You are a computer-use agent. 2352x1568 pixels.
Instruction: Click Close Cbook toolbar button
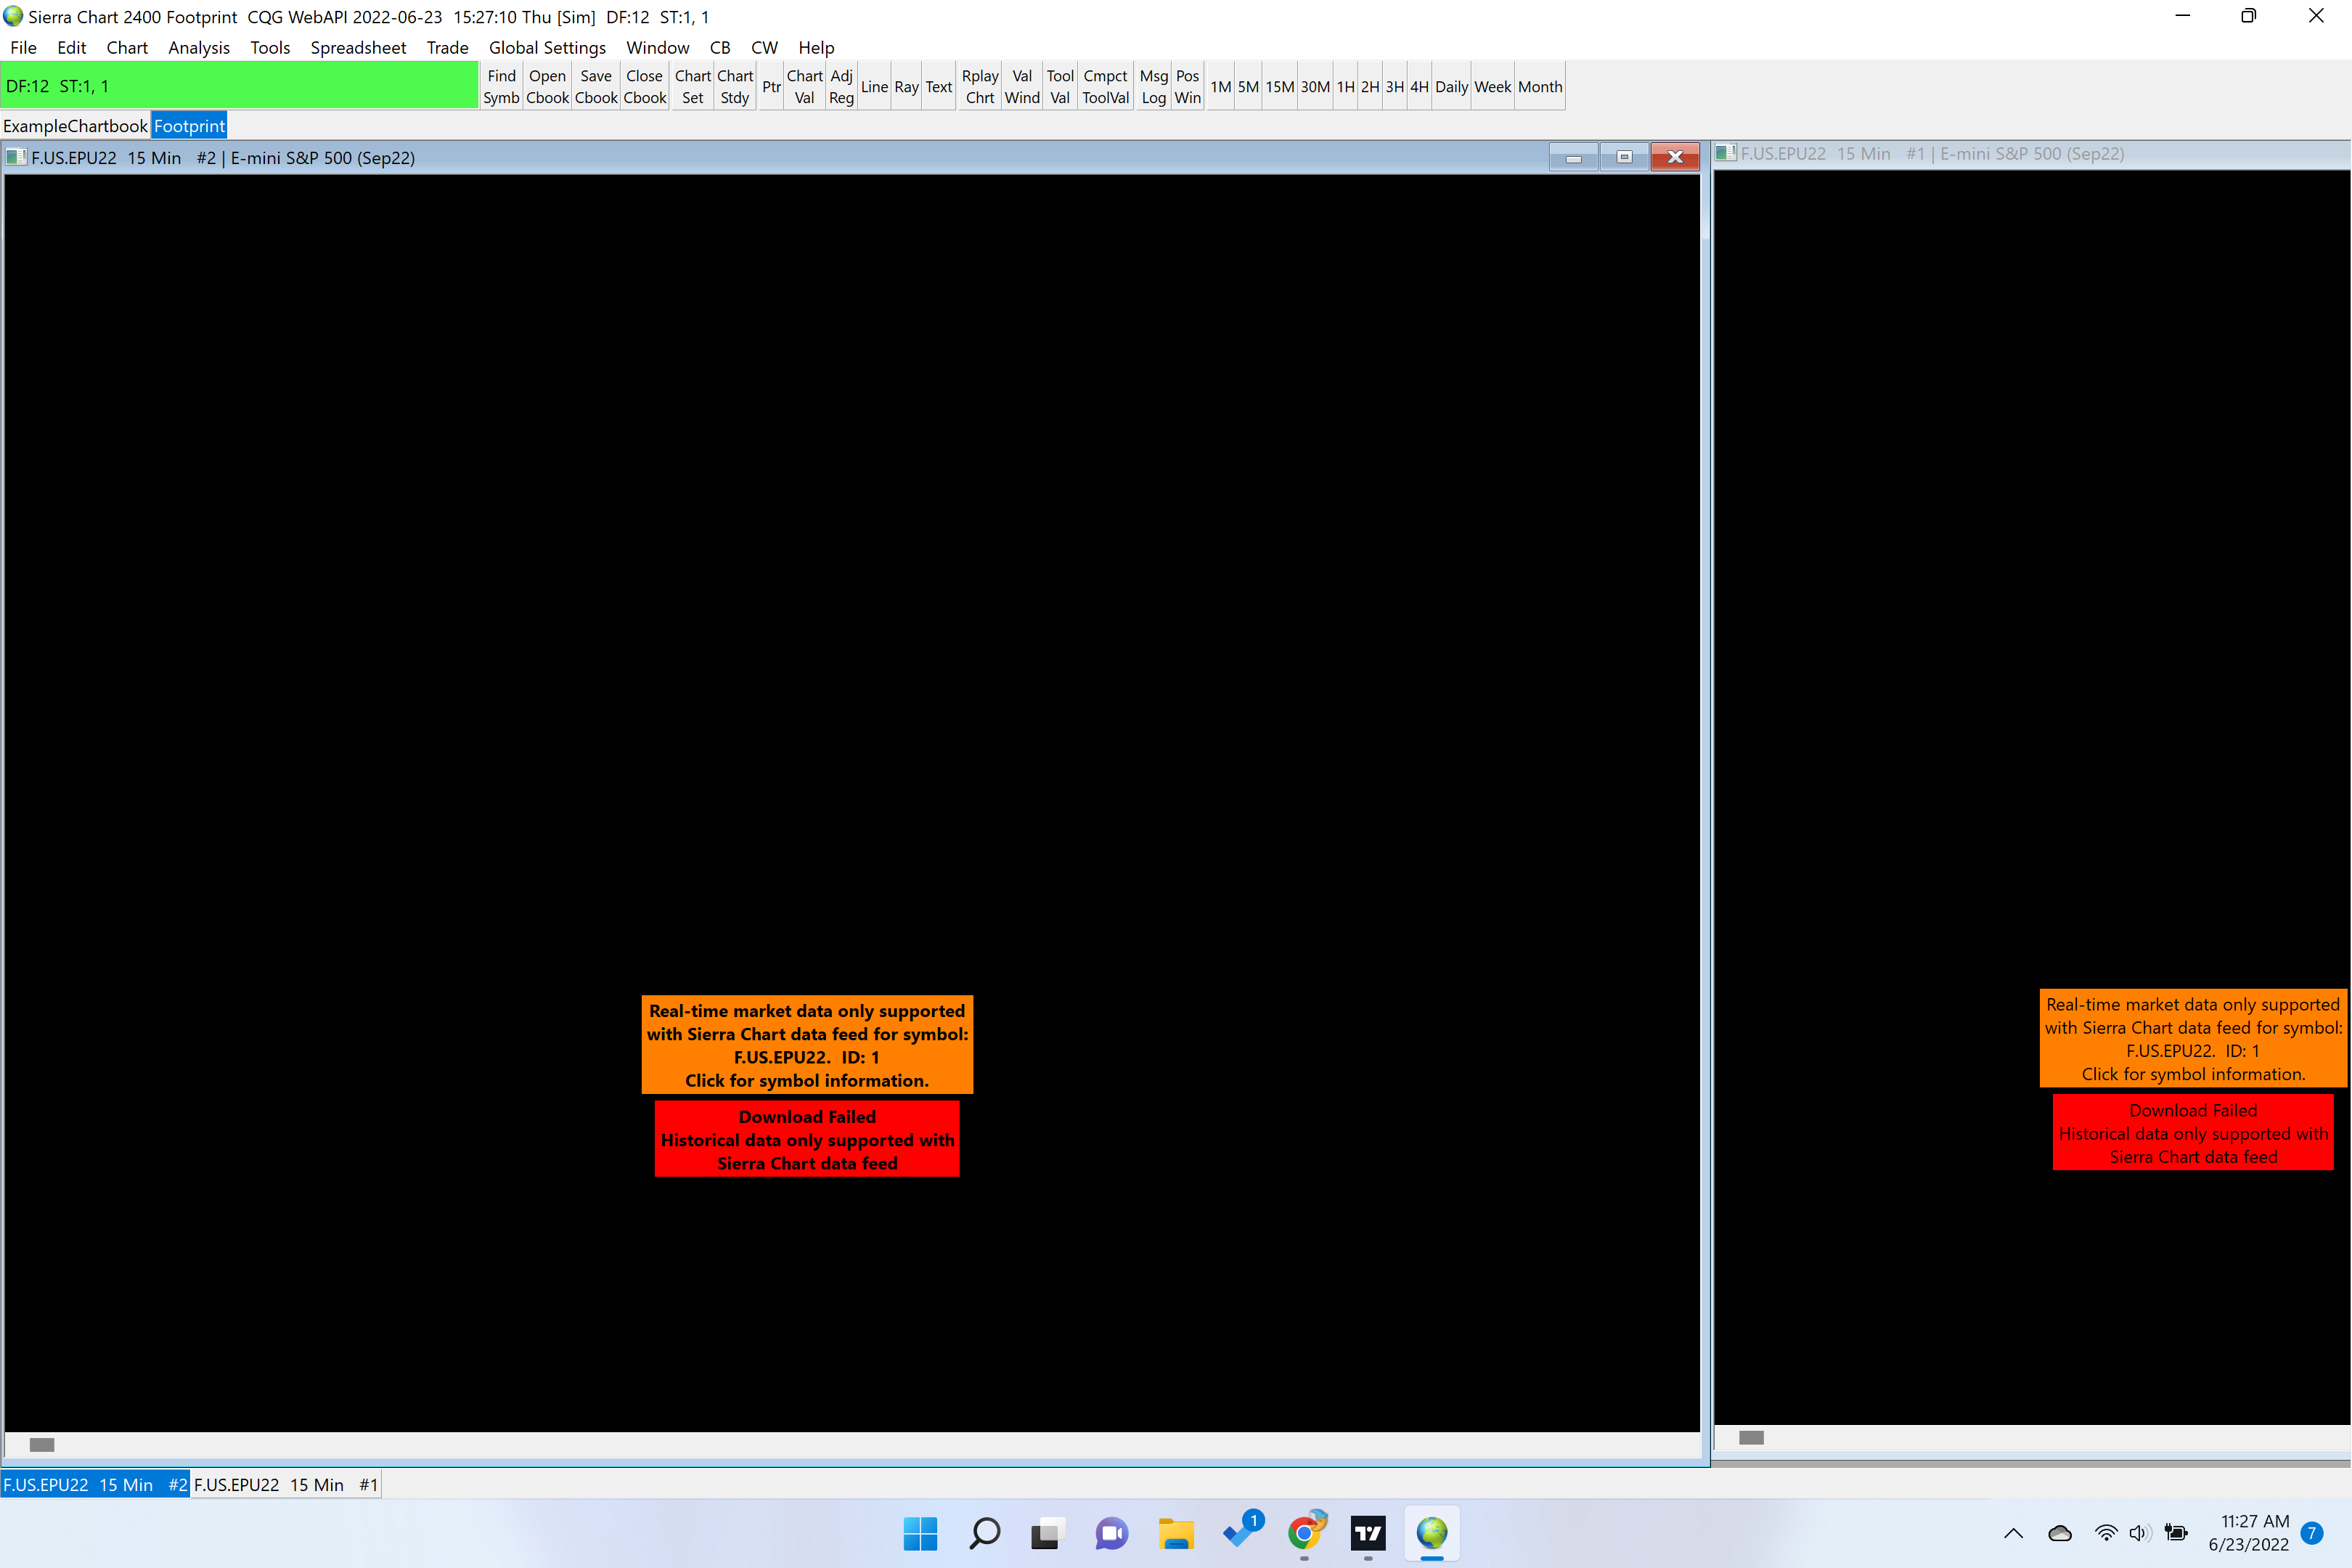pos(644,86)
